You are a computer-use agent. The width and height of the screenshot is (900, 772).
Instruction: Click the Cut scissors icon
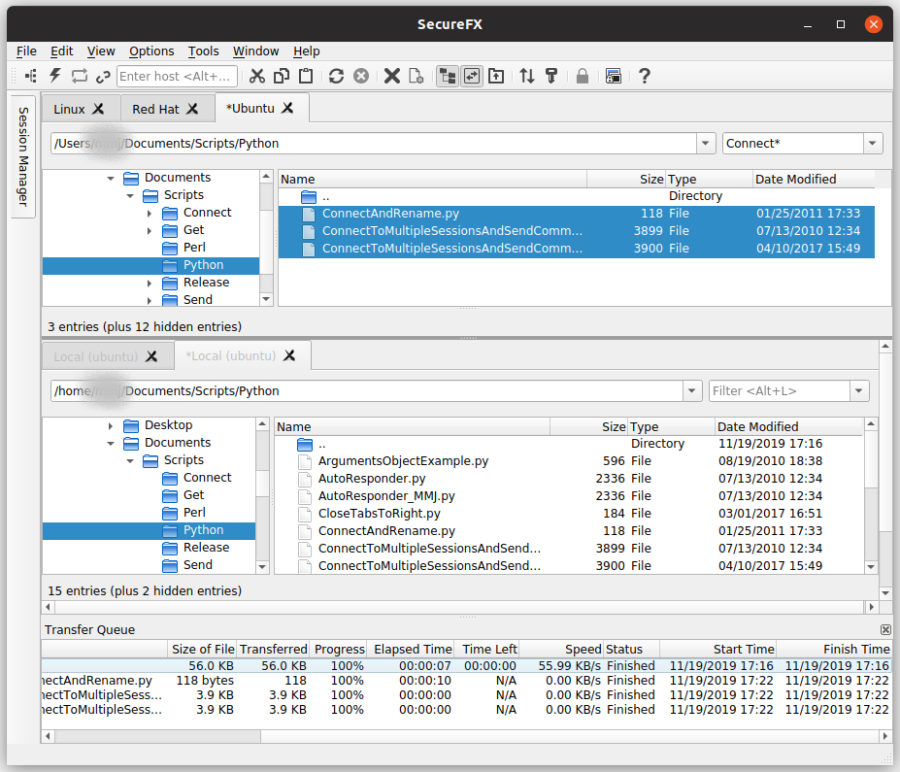coord(257,76)
